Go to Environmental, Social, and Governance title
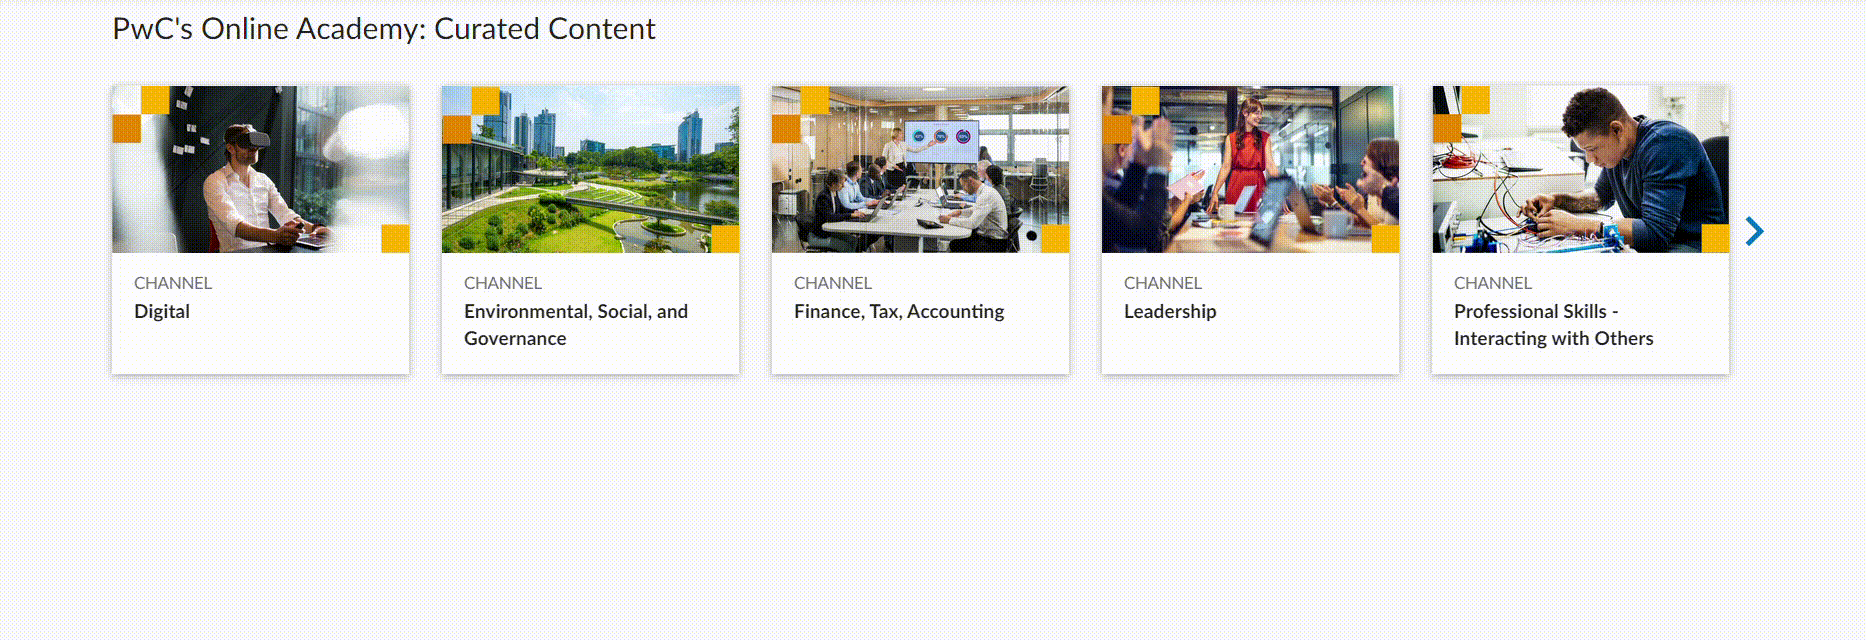Image resolution: width=1866 pixels, height=640 pixels. pos(576,324)
